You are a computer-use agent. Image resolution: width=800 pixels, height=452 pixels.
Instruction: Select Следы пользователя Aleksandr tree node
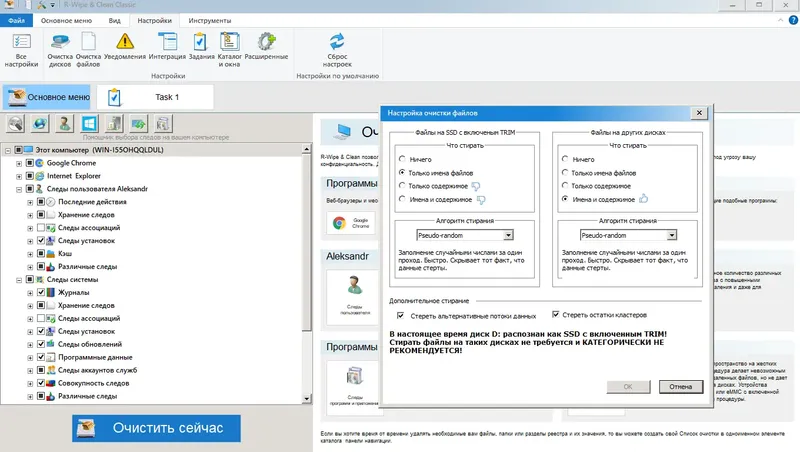tap(97, 189)
